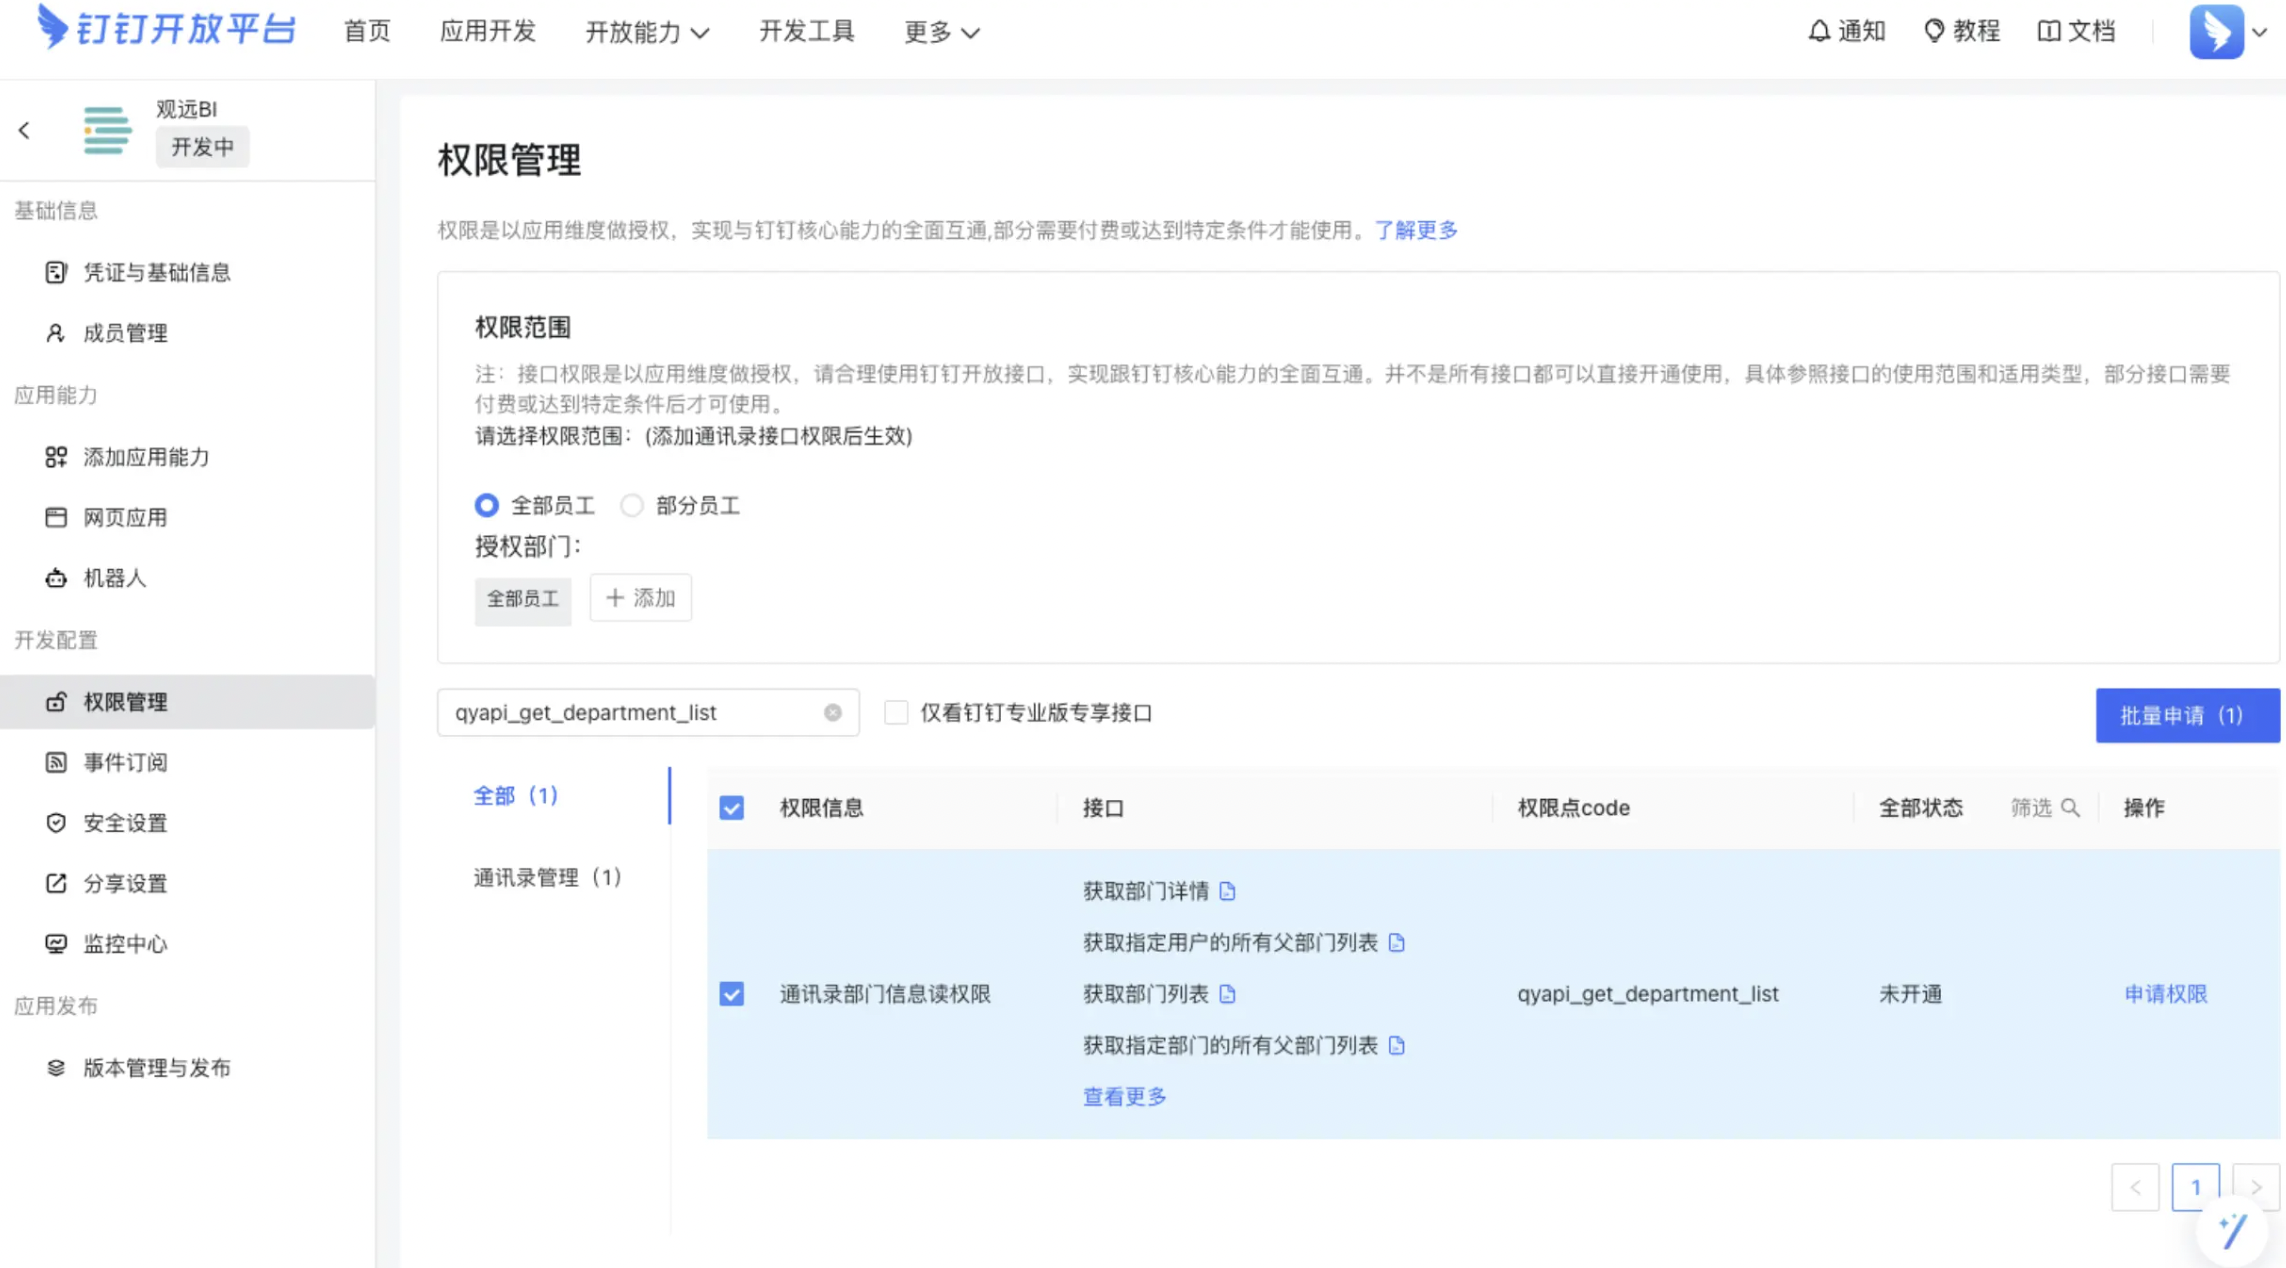The height and width of the screenshot is (1268, 2286).
Task: Select the 通讯录管理 (1) category tab
Action: click(548, 878)
